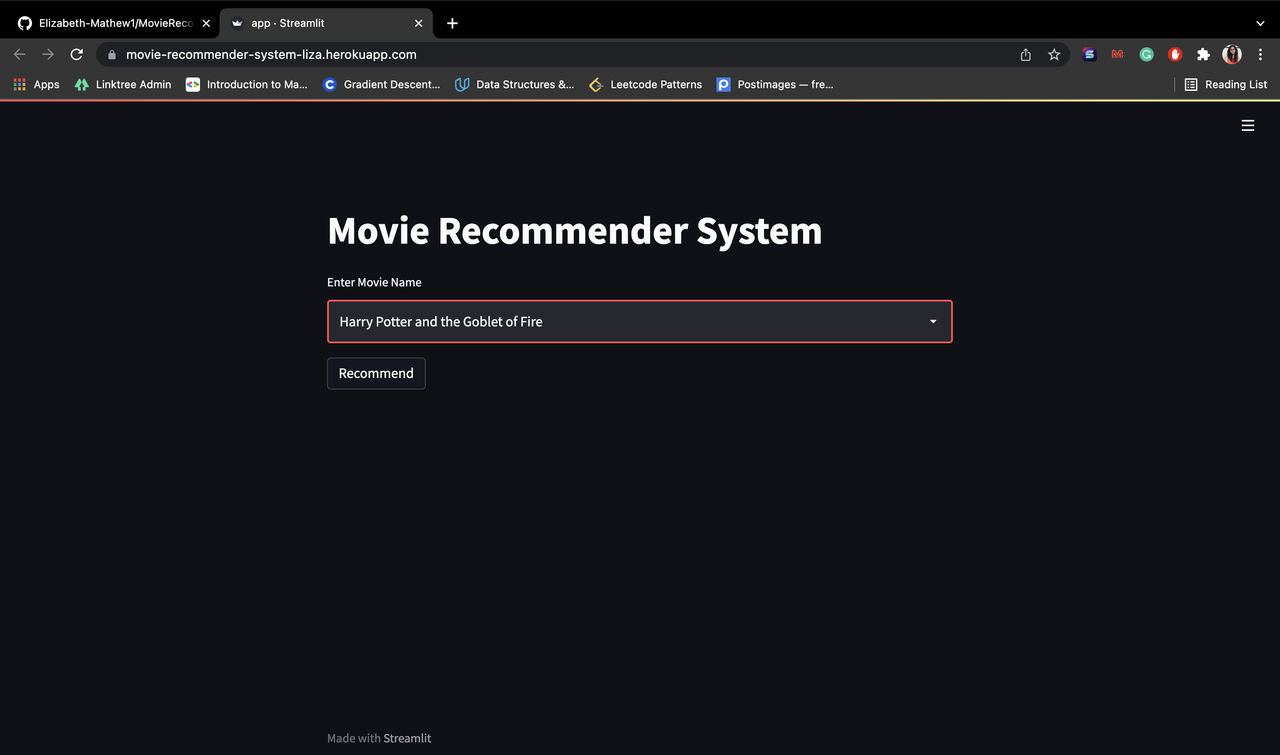Reload the page with the refresh icon
Image resolution: width=1280 pixels, height=755 pixels.
tap(76, 54)
